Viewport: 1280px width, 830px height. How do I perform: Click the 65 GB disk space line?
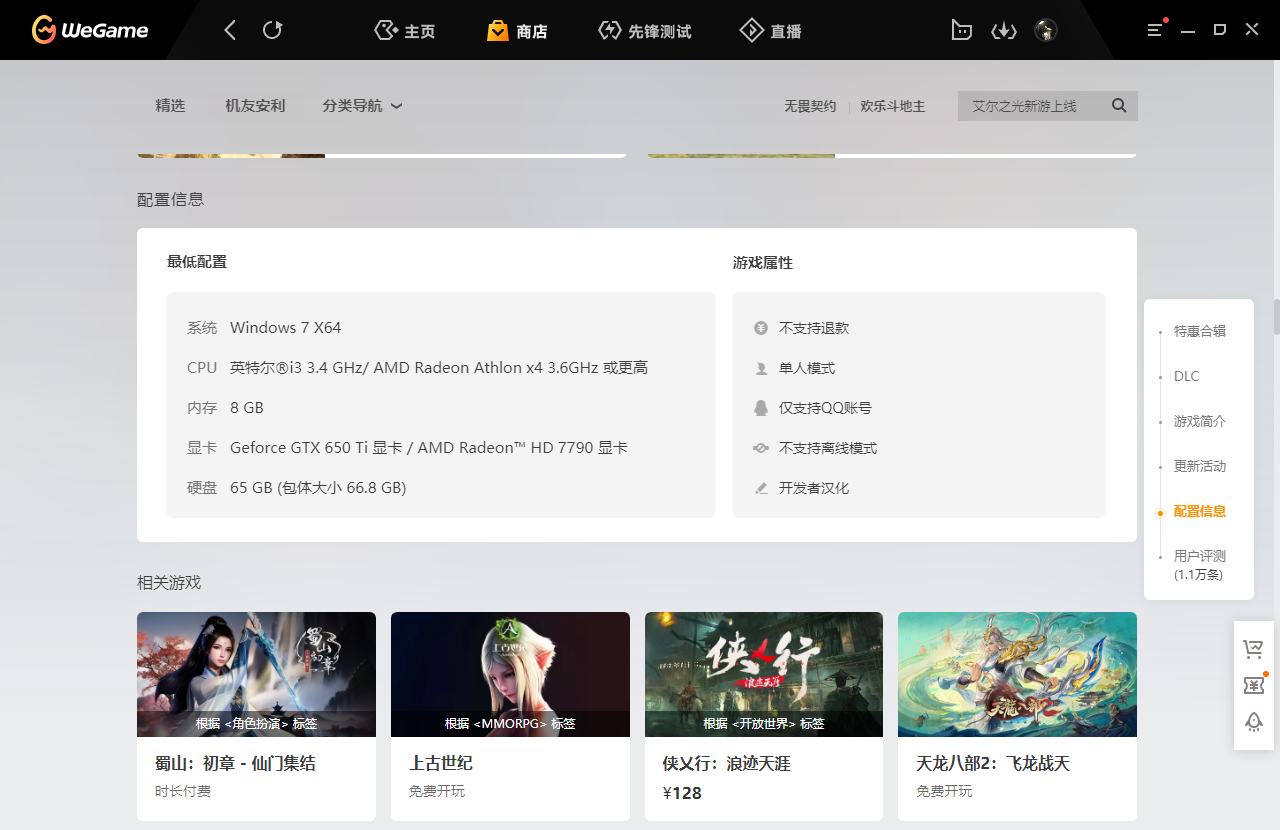(x=318, y=488)
